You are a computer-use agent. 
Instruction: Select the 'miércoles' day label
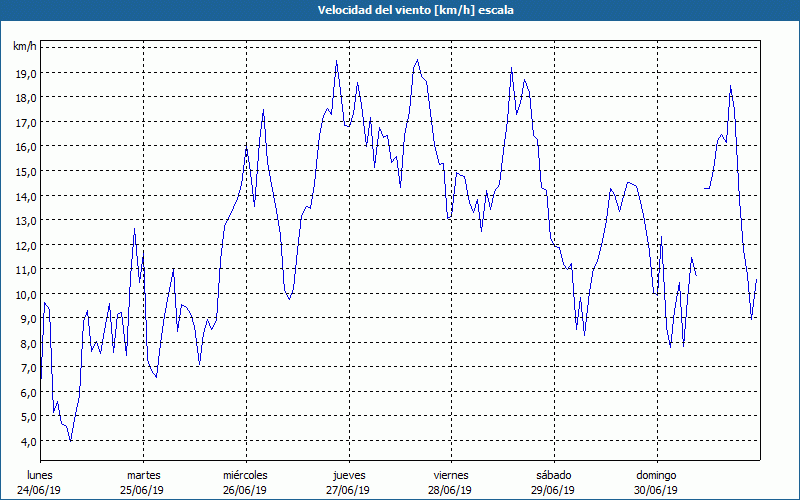[x=245, y=476]
